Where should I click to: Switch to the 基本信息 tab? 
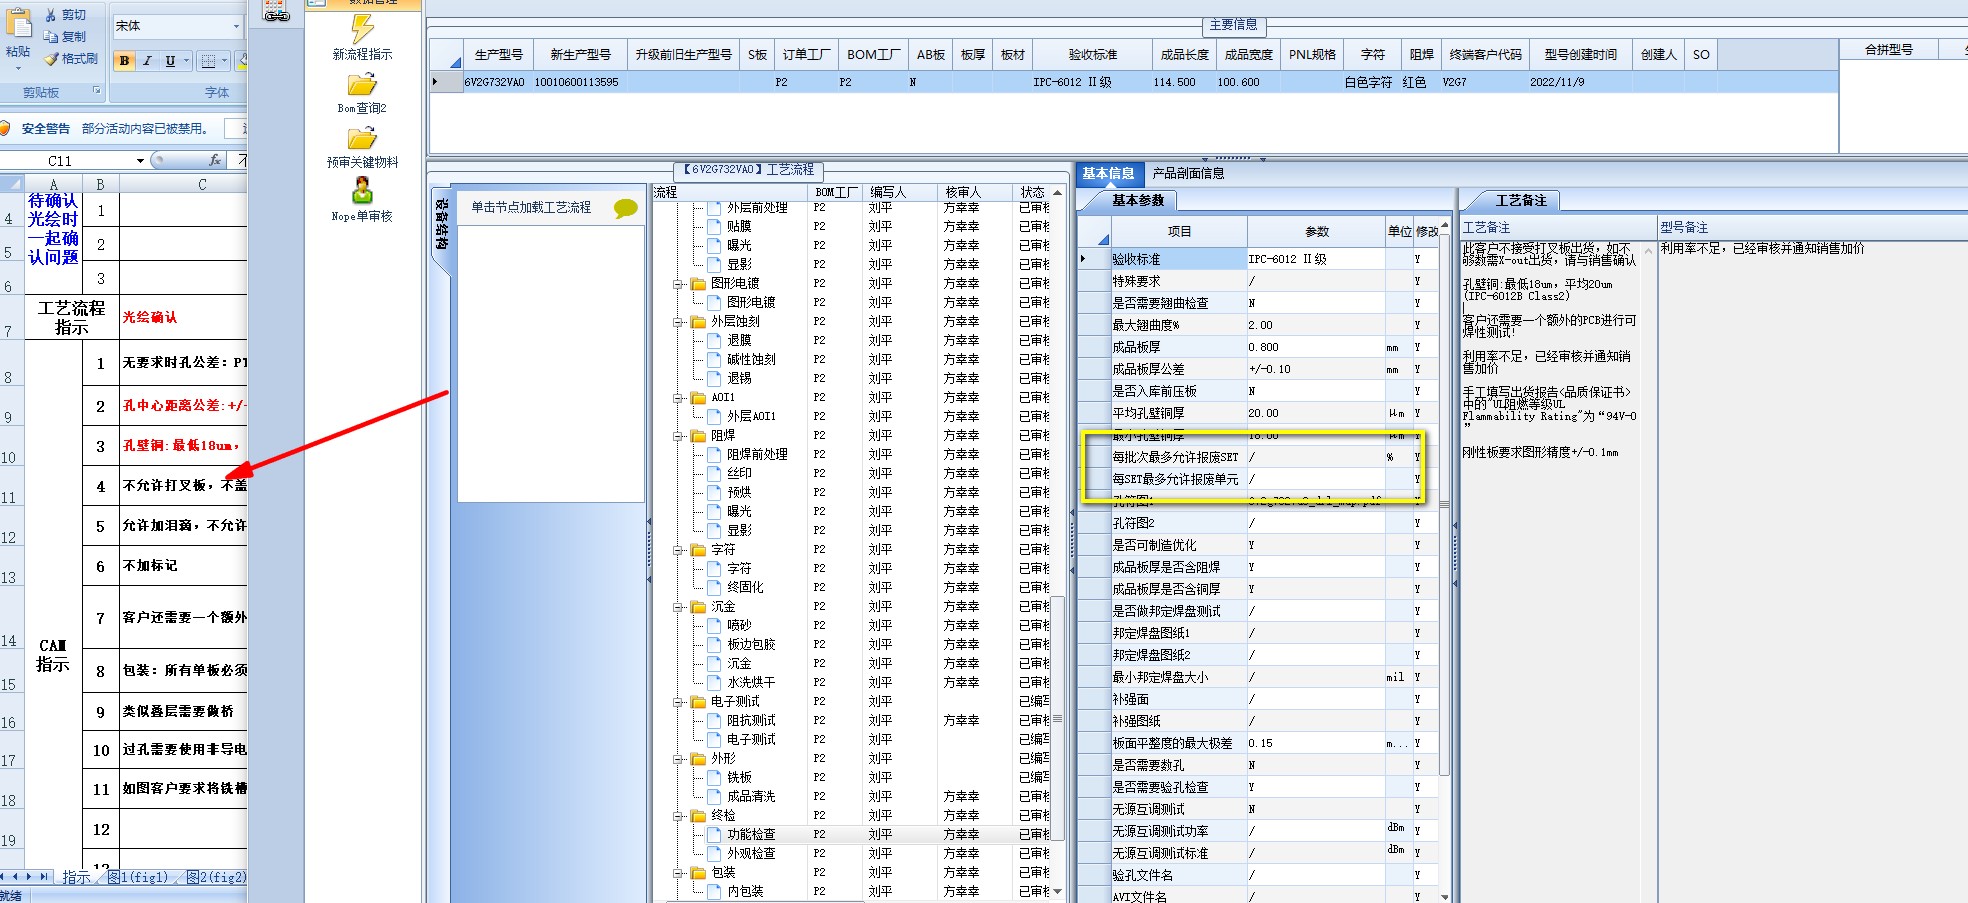coord(1108,174)
